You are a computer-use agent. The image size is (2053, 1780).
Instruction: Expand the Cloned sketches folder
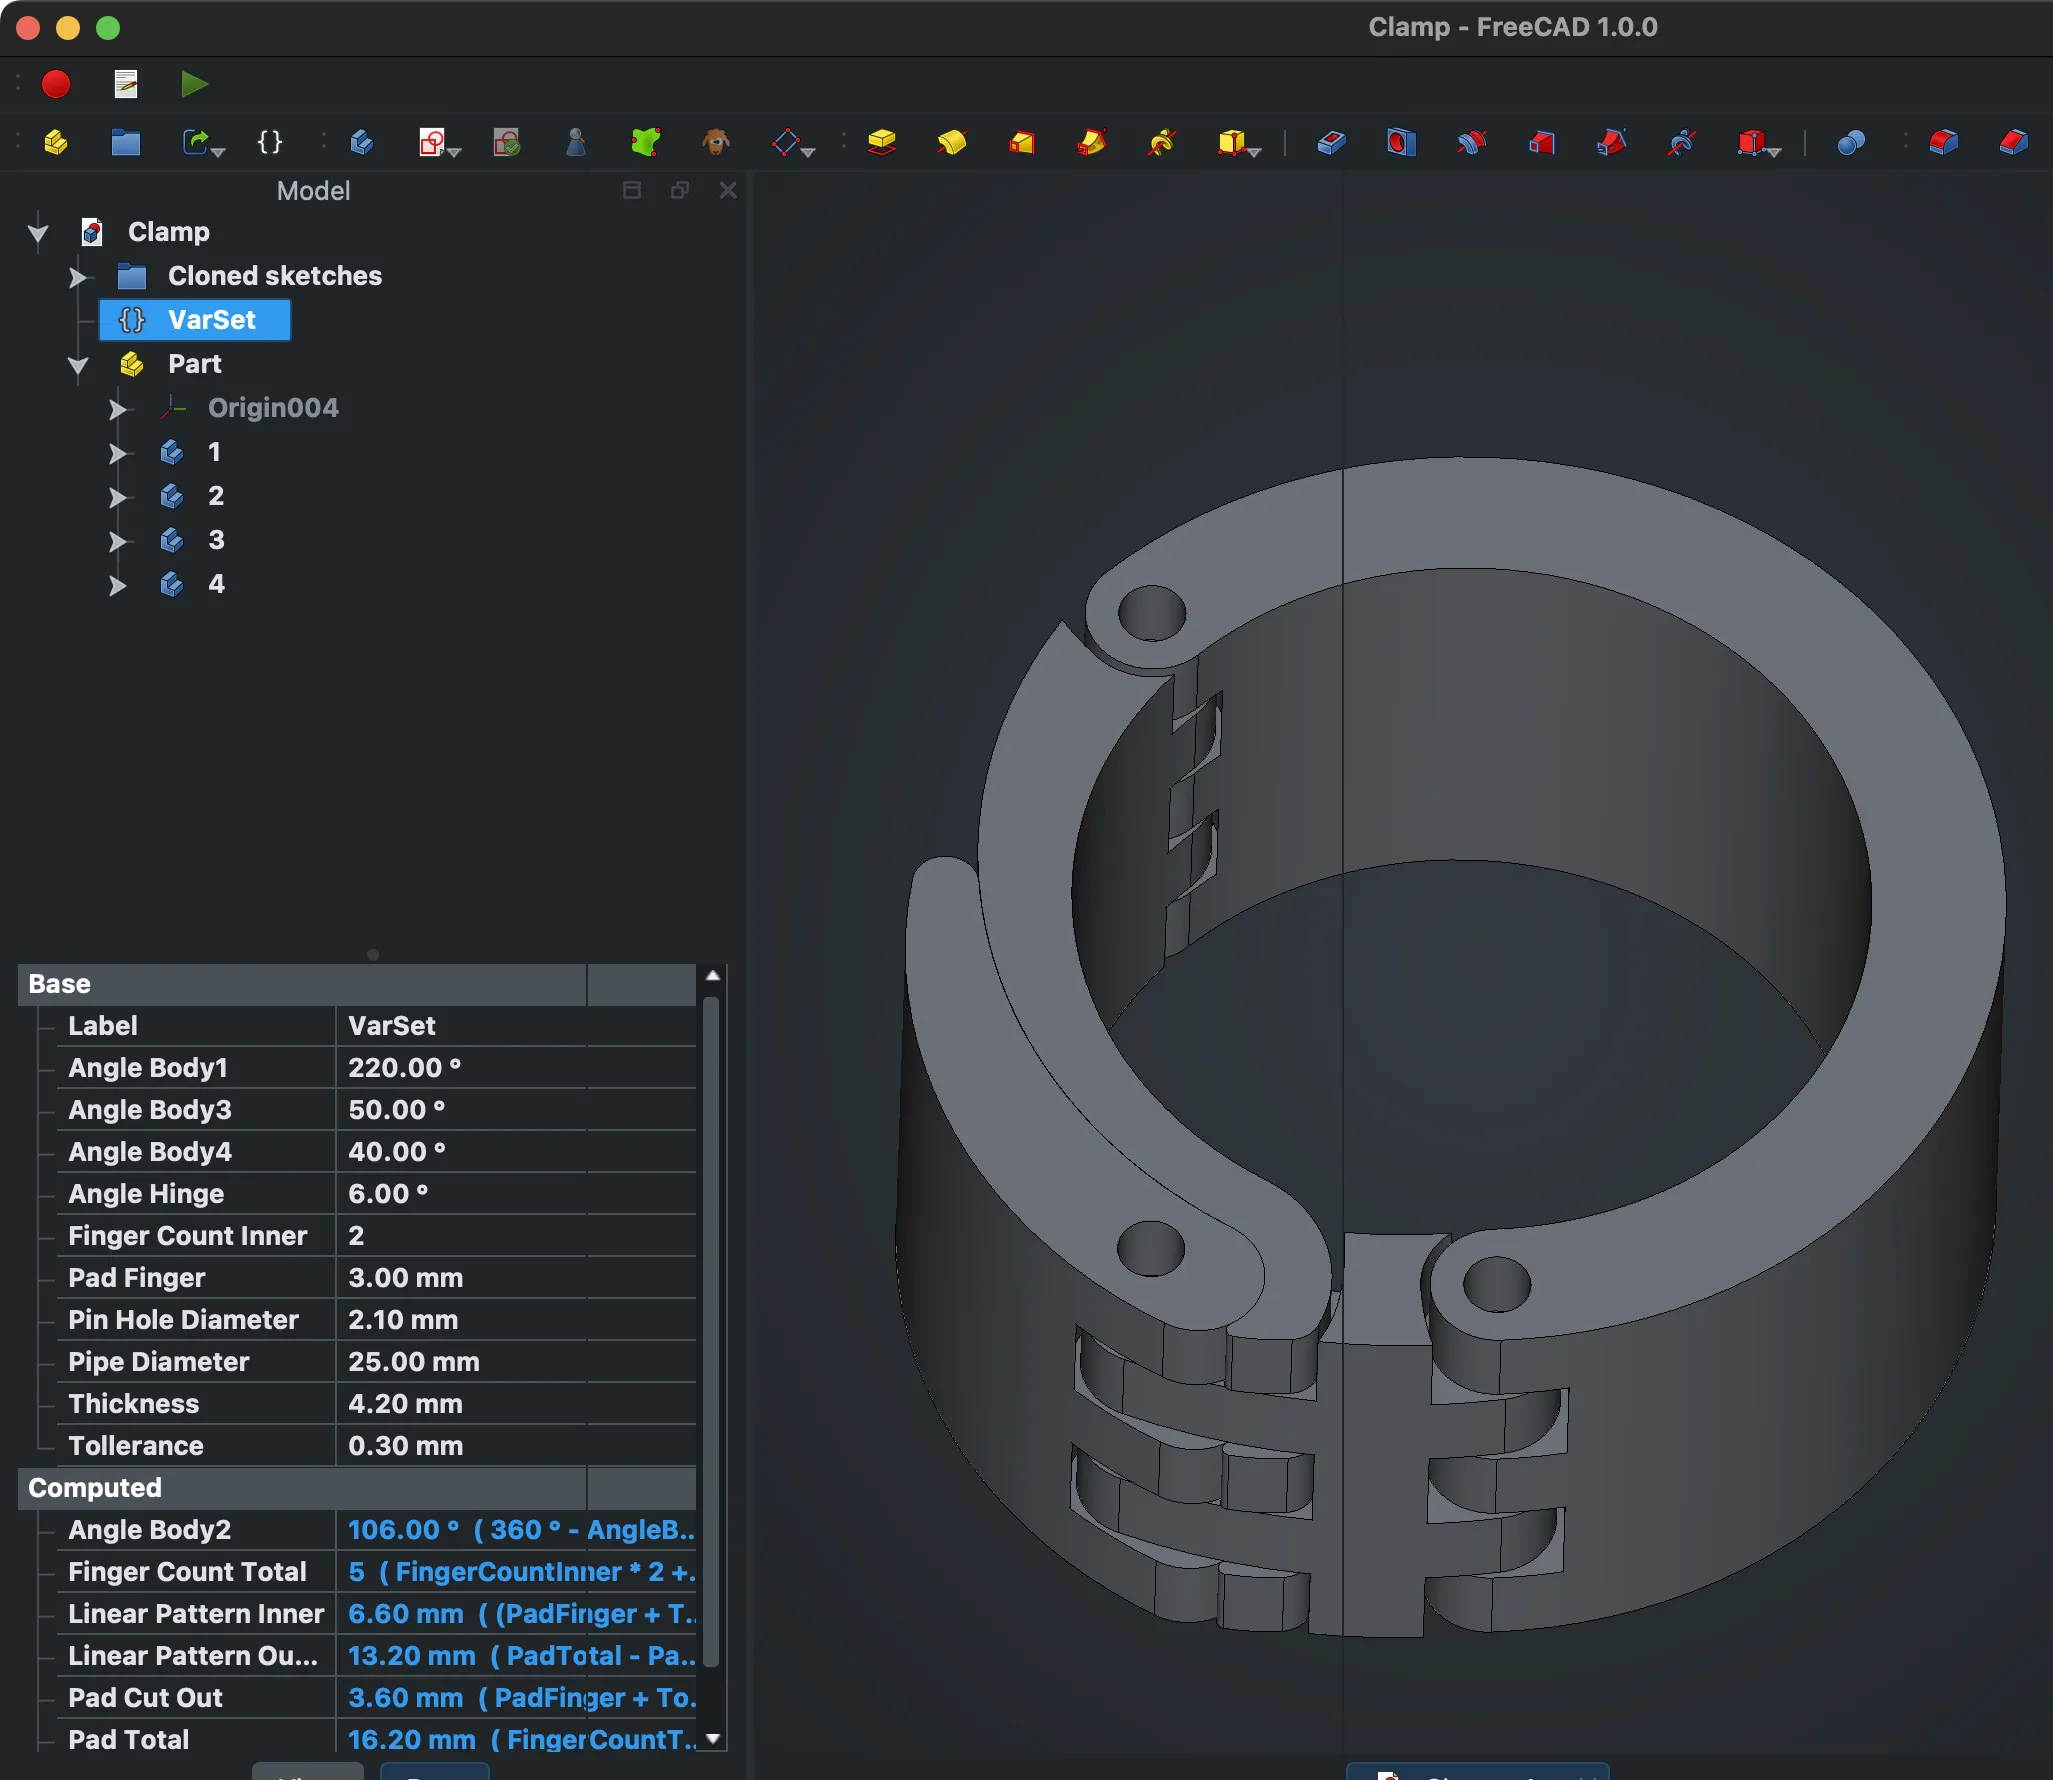click(78, 277)
